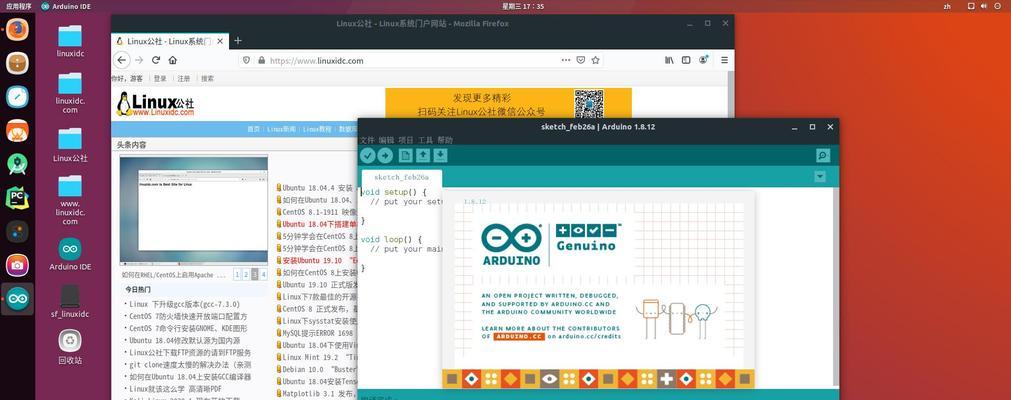1011x400 pixels.
Task: Click the Firefox Account icon
Action: coord(703,60)
